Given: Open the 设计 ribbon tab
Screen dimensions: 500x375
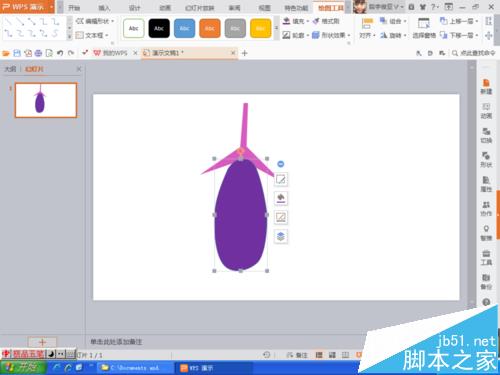Looking at the screenshot, I should click(x=134, y=8).
